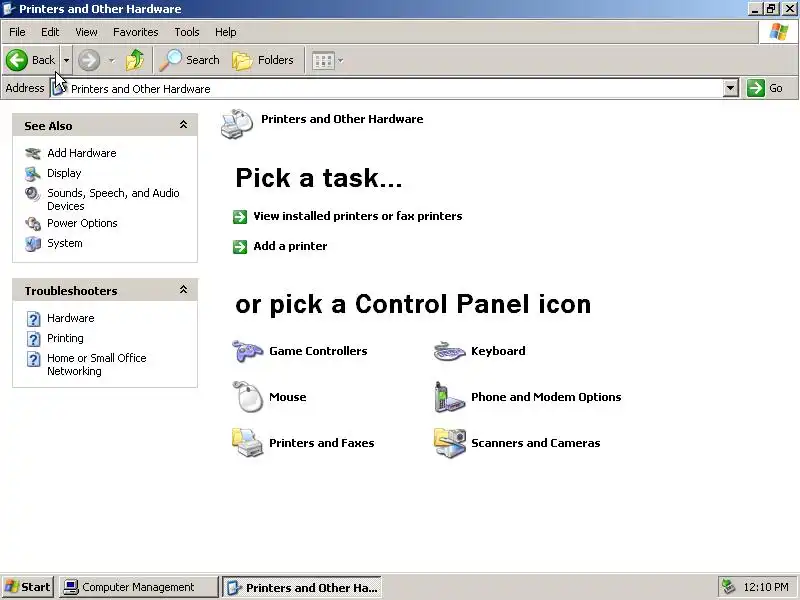Screen dimensions: 800x600
Task: Click the window title bar system icon
Action: tap(9, 9)
